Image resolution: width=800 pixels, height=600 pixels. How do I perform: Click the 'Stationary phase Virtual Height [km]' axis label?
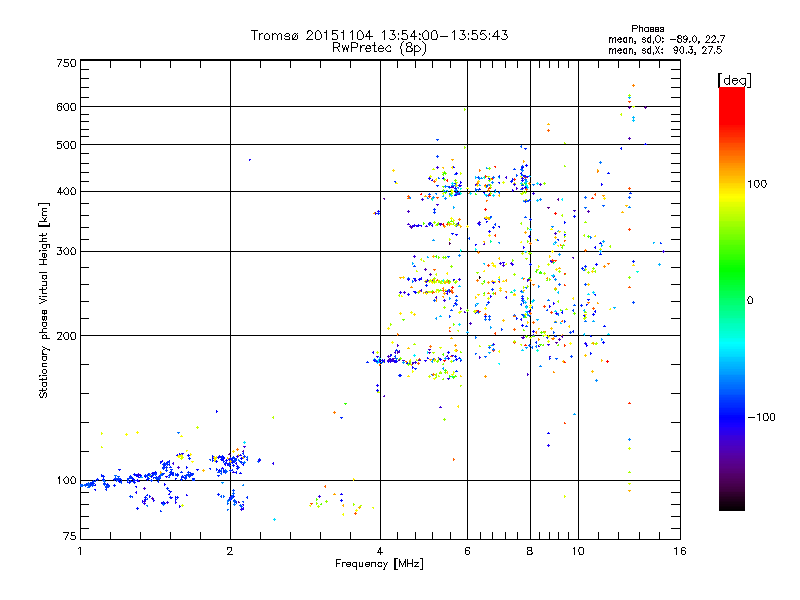click(43, 301)
